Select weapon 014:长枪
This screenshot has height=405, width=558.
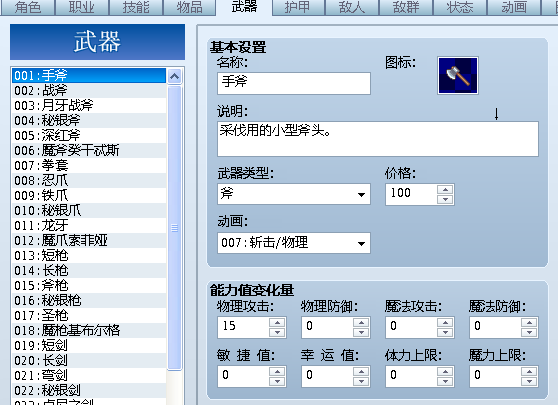pyautogui.click(x=89, y=270)
